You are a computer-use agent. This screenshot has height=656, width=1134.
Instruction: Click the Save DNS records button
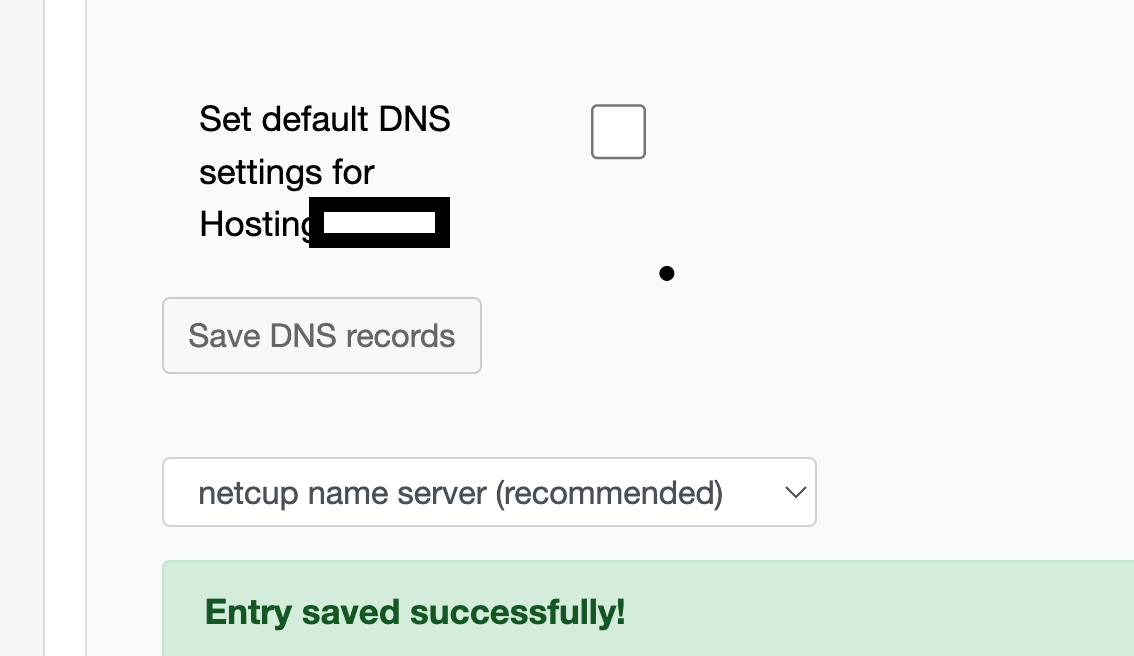322,336
